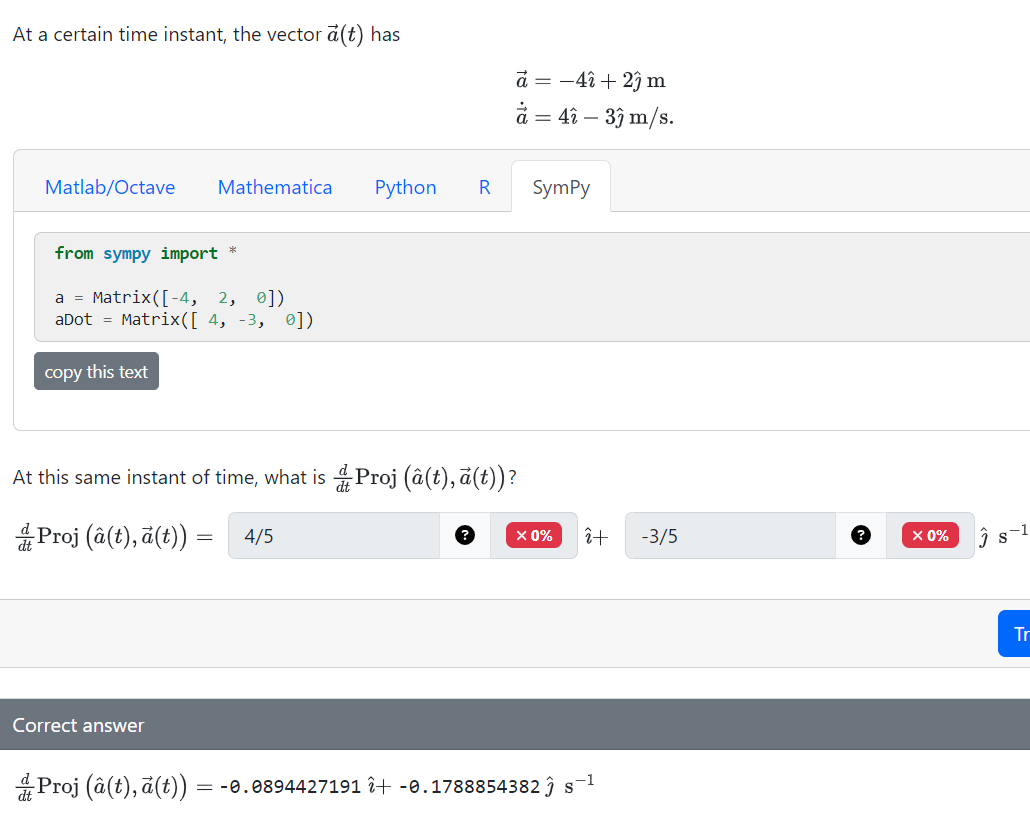Screen dimensions: 1030x832
Task: Open the R code tab
Action: (484, 187)
